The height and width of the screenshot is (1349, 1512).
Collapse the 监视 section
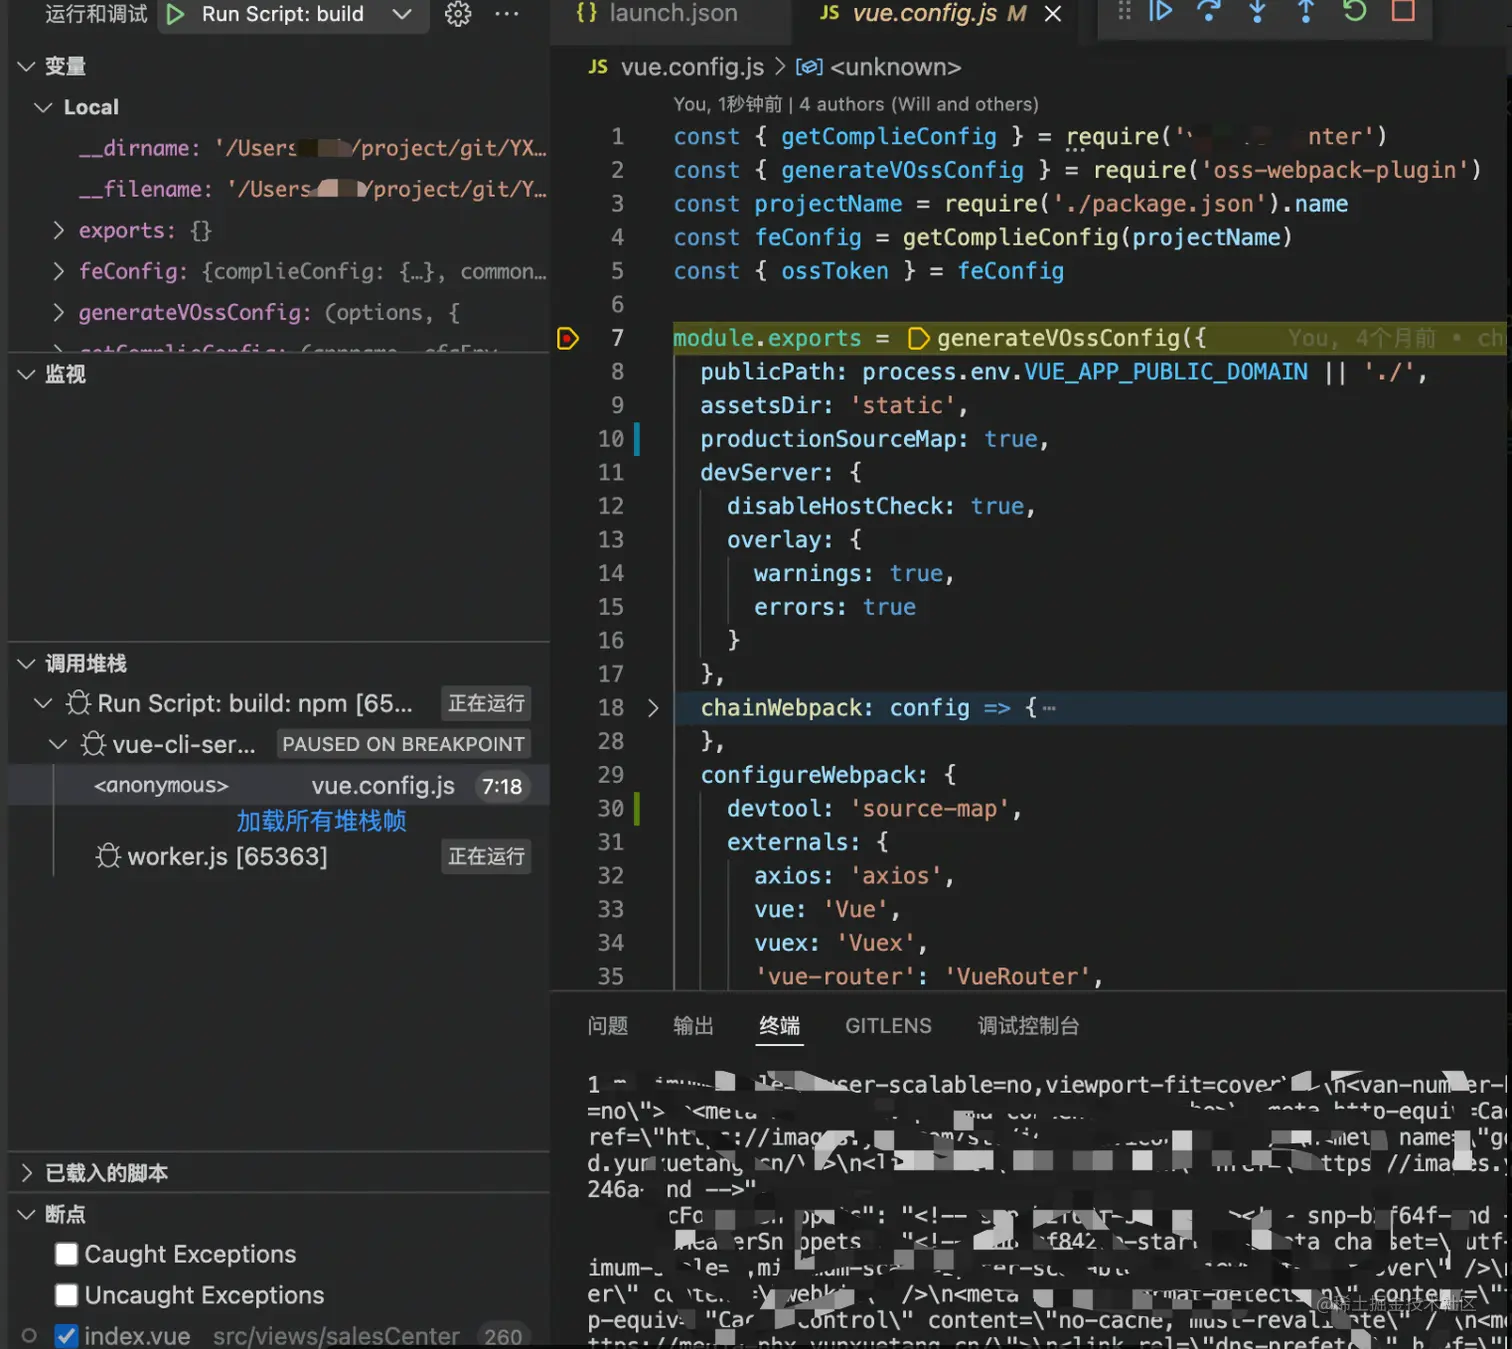pyautogui.click(x=27, y=374)
